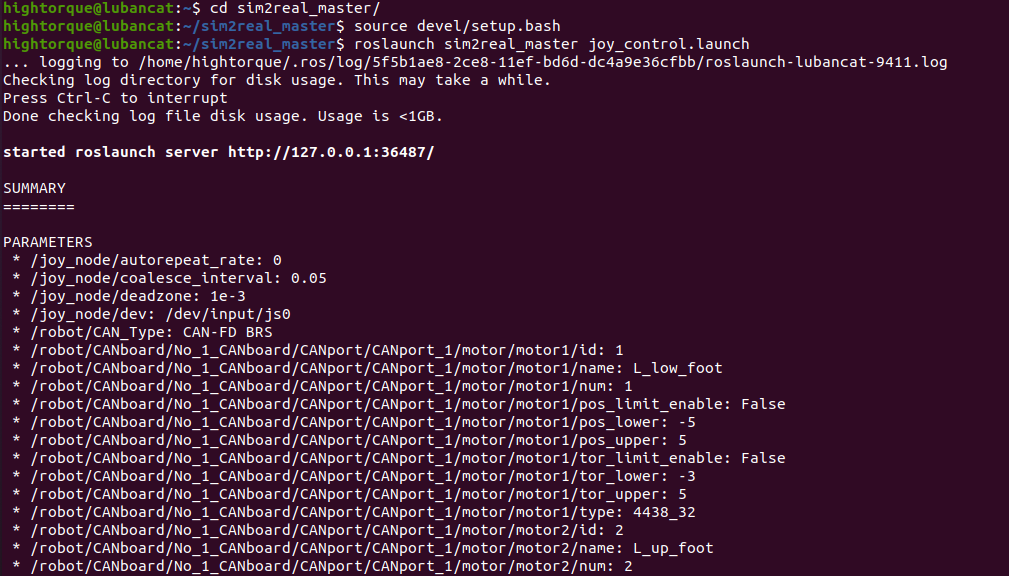The height and width of the screenshot is (576, 1009).
Task: Click the /robot/CAN_Type: CAN-FD BRS line
Action: pyautogui.click(x=142, y=333)
